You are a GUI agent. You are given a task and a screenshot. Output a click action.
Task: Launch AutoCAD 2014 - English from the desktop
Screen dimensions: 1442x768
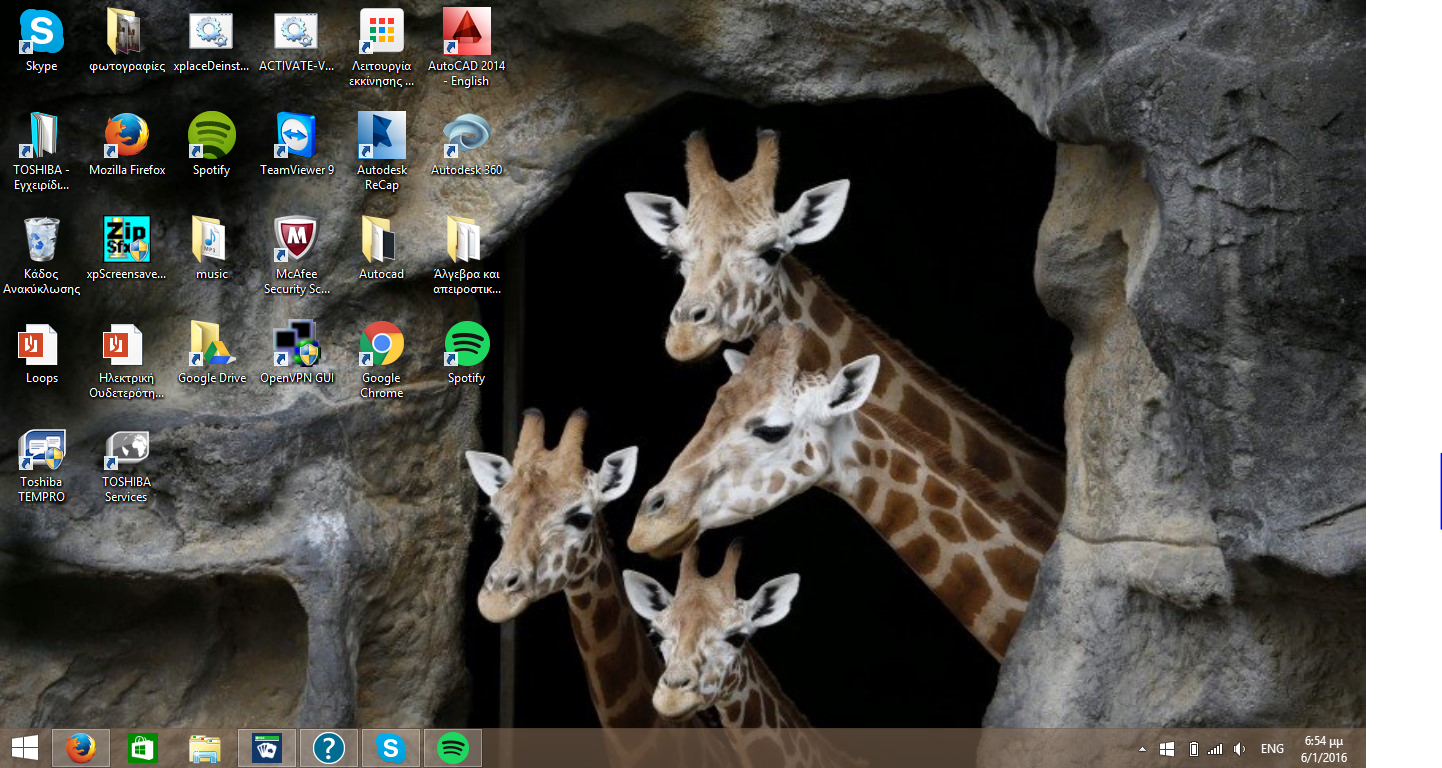tap(467, 49)
